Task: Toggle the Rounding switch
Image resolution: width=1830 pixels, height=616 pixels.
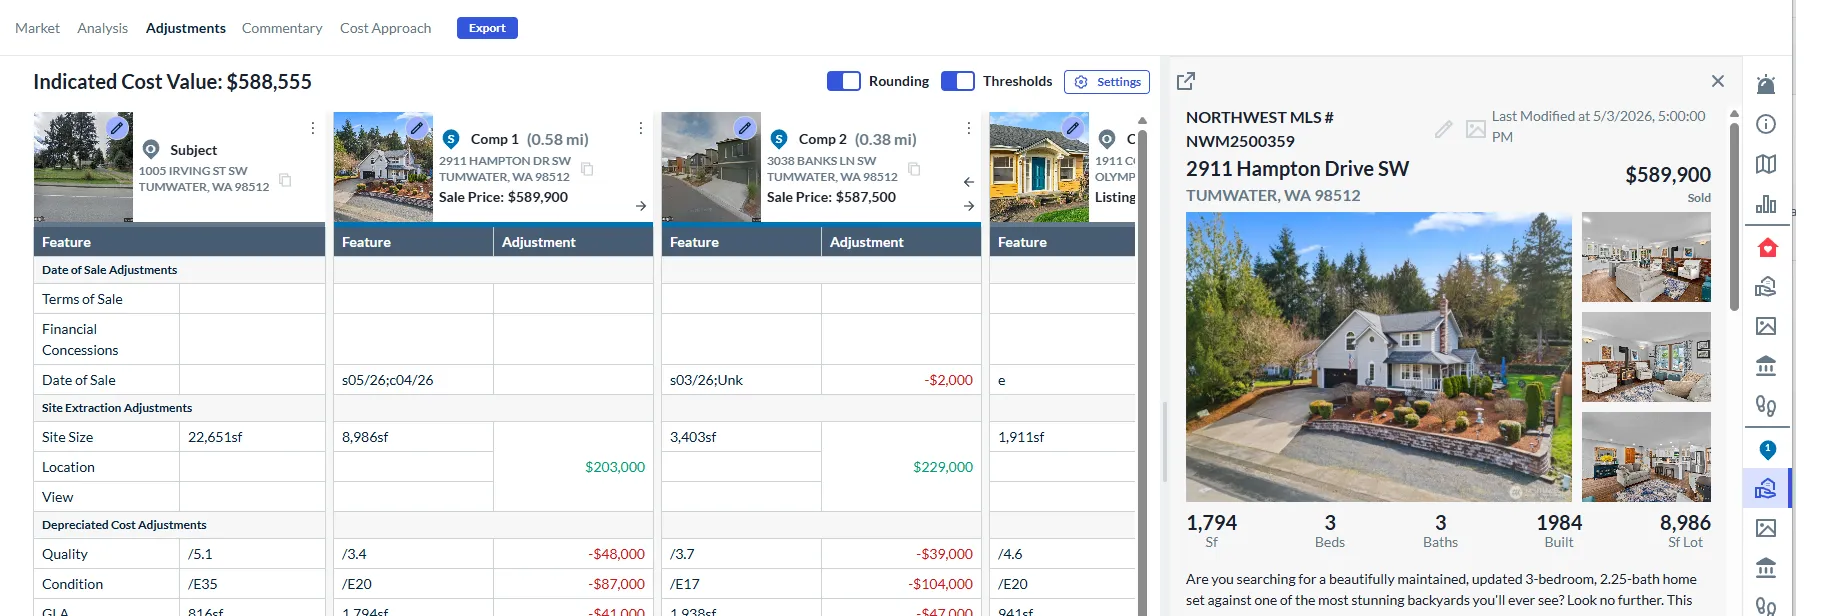Action: pyautogui.click(x=844, y=81)
